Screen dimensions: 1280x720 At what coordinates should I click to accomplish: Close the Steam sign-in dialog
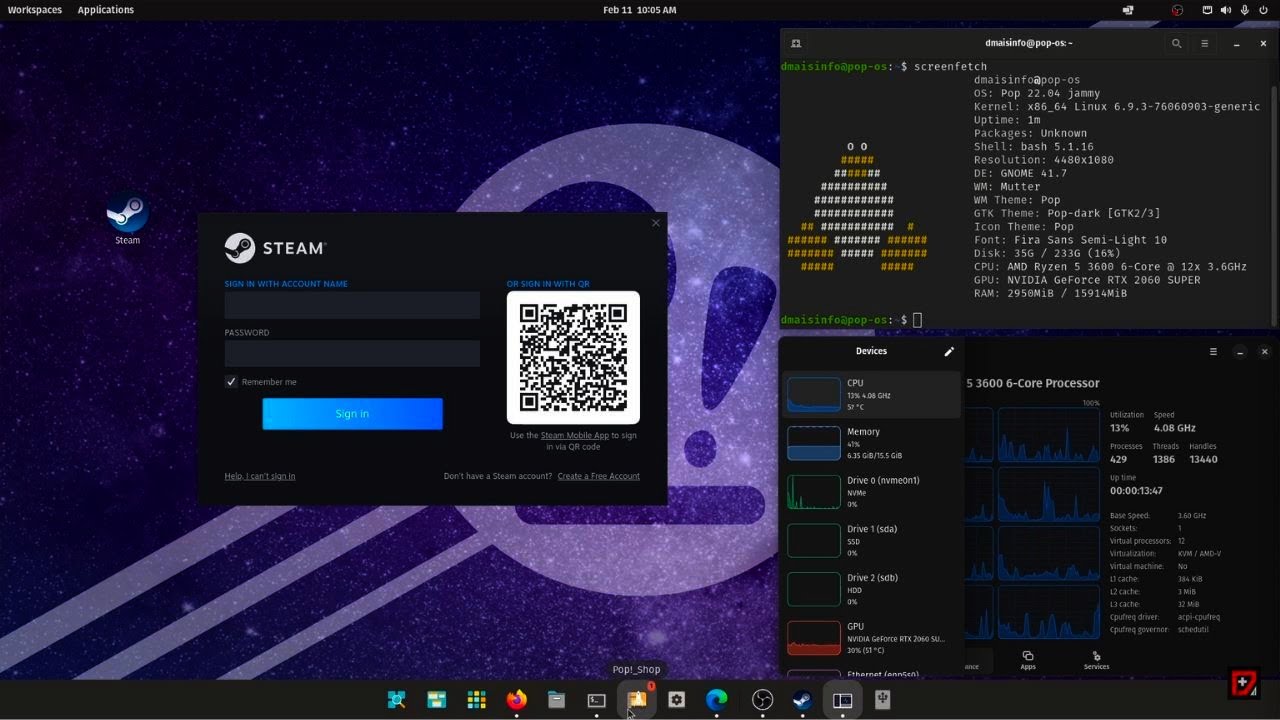656,223
